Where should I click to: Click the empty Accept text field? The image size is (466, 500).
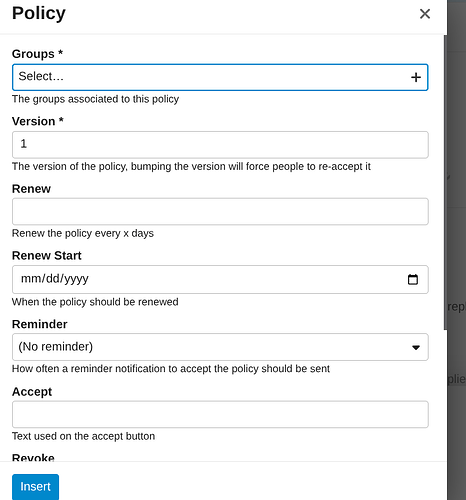coord(220,414)
